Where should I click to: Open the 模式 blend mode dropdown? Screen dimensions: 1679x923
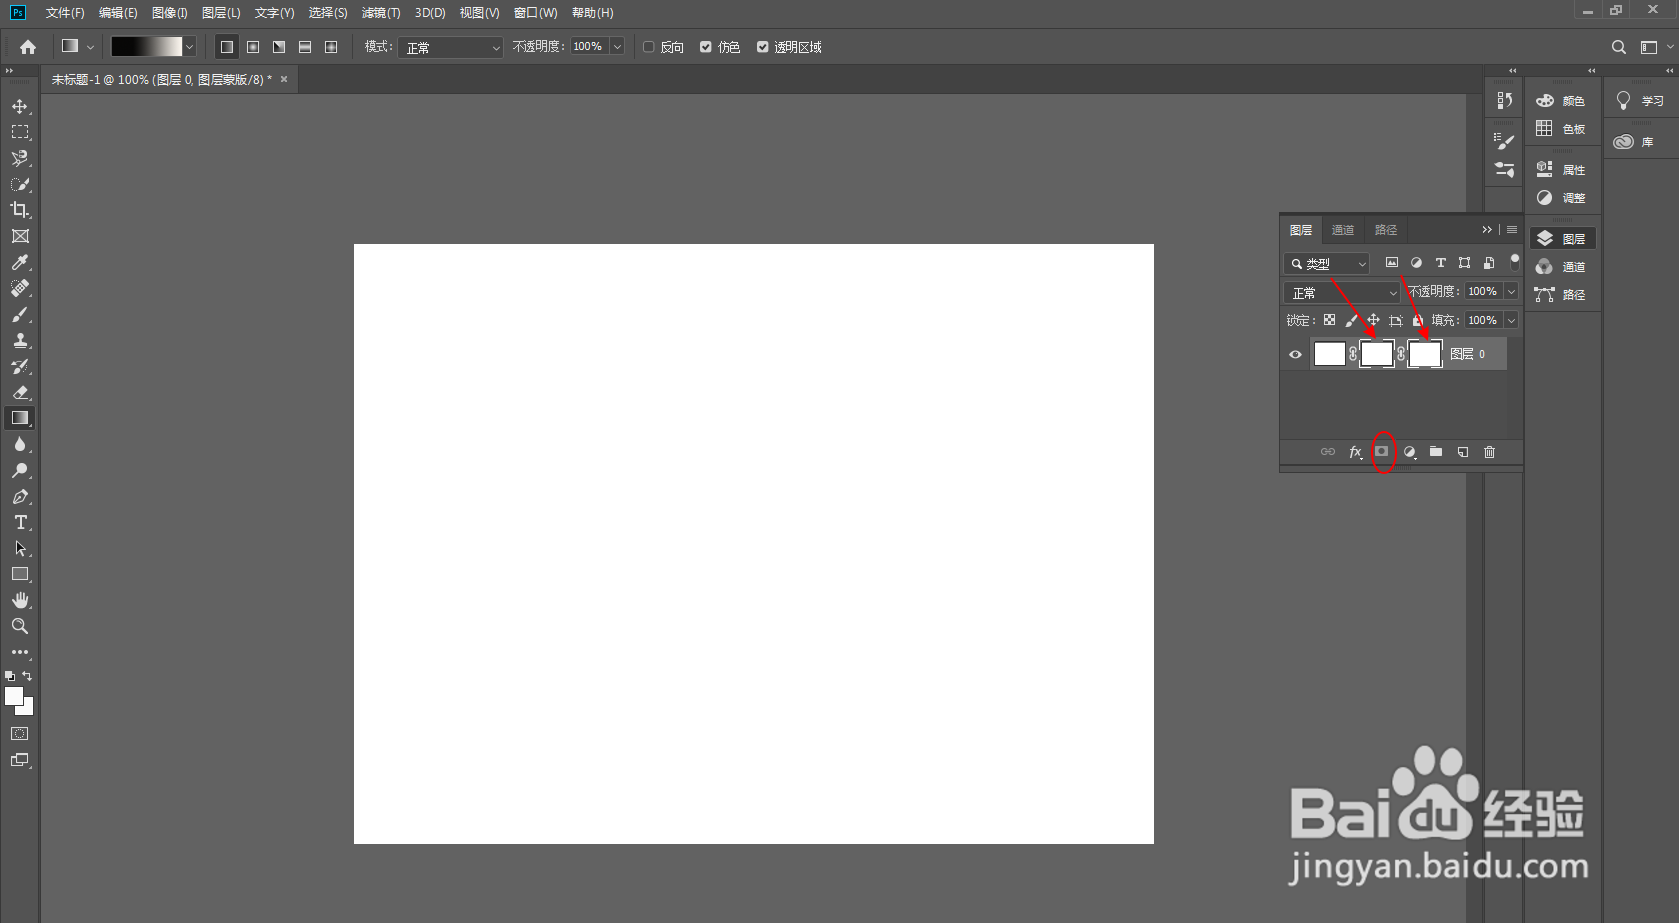tap(450, 47)
